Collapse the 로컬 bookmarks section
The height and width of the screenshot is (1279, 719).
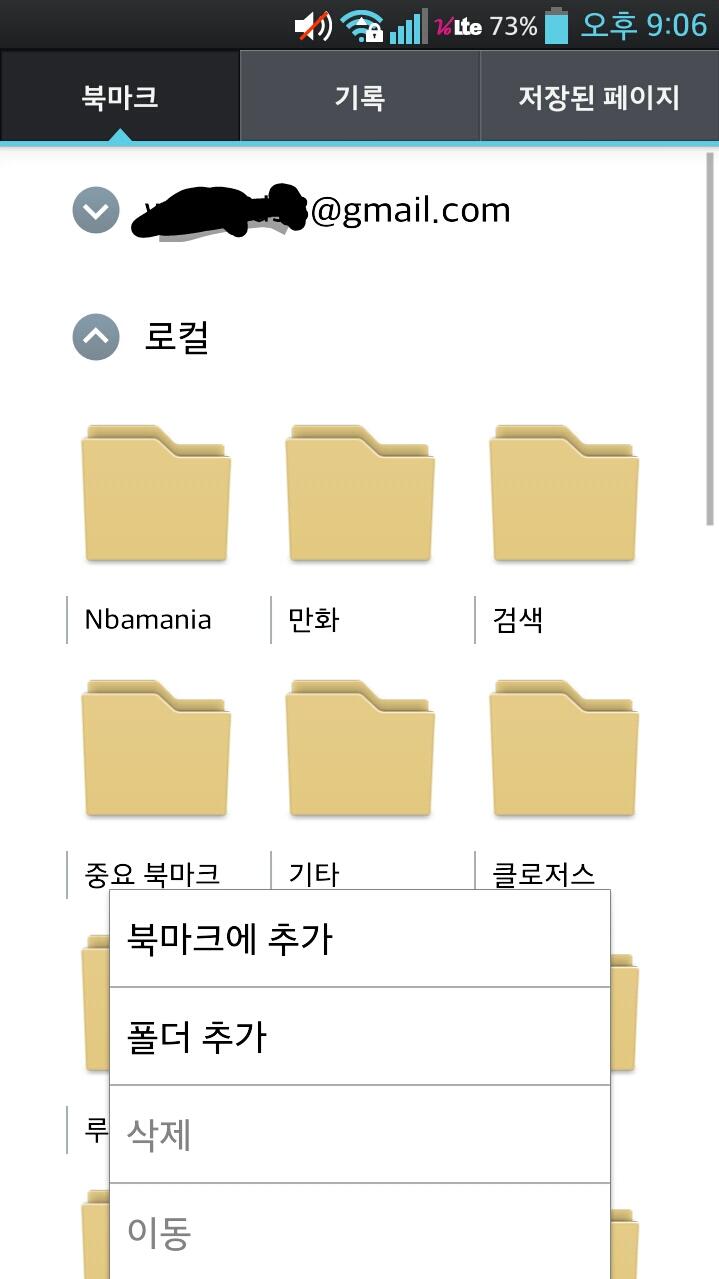pyautogui.click(x=96, y=337)
